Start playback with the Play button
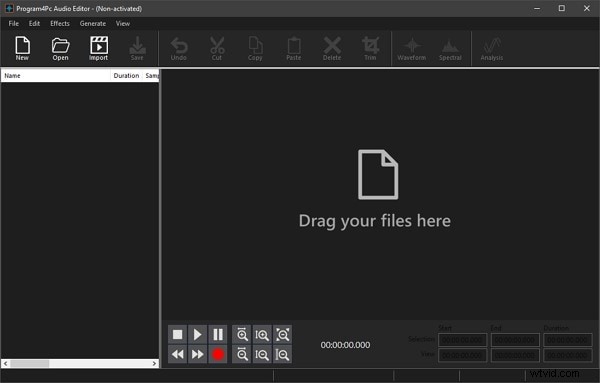Viewport: 600px width, 383px height. [x=197, y=335]
